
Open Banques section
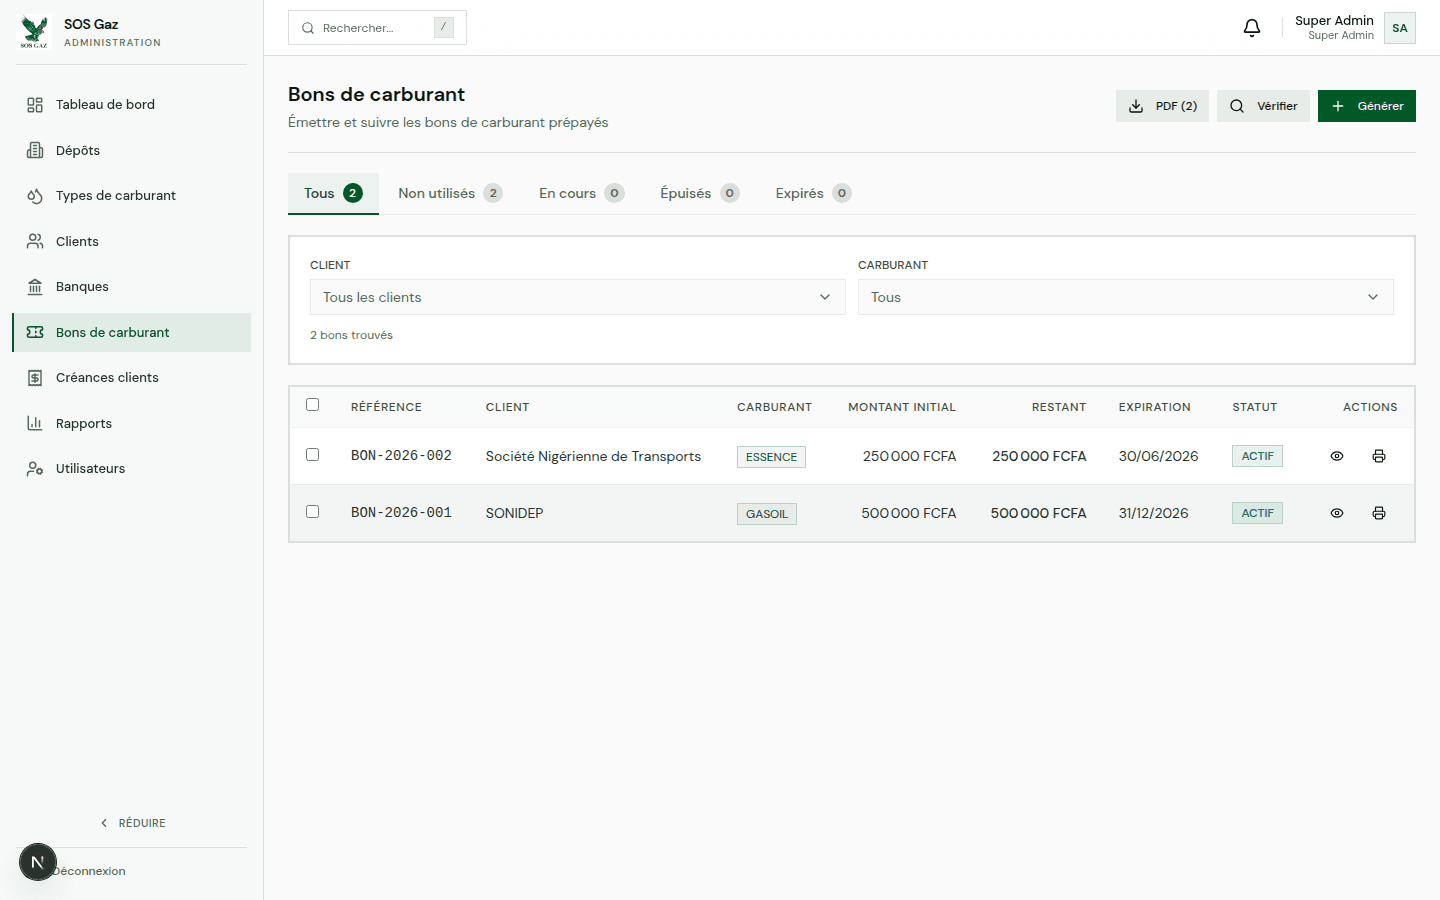click(x=132, y=287)
